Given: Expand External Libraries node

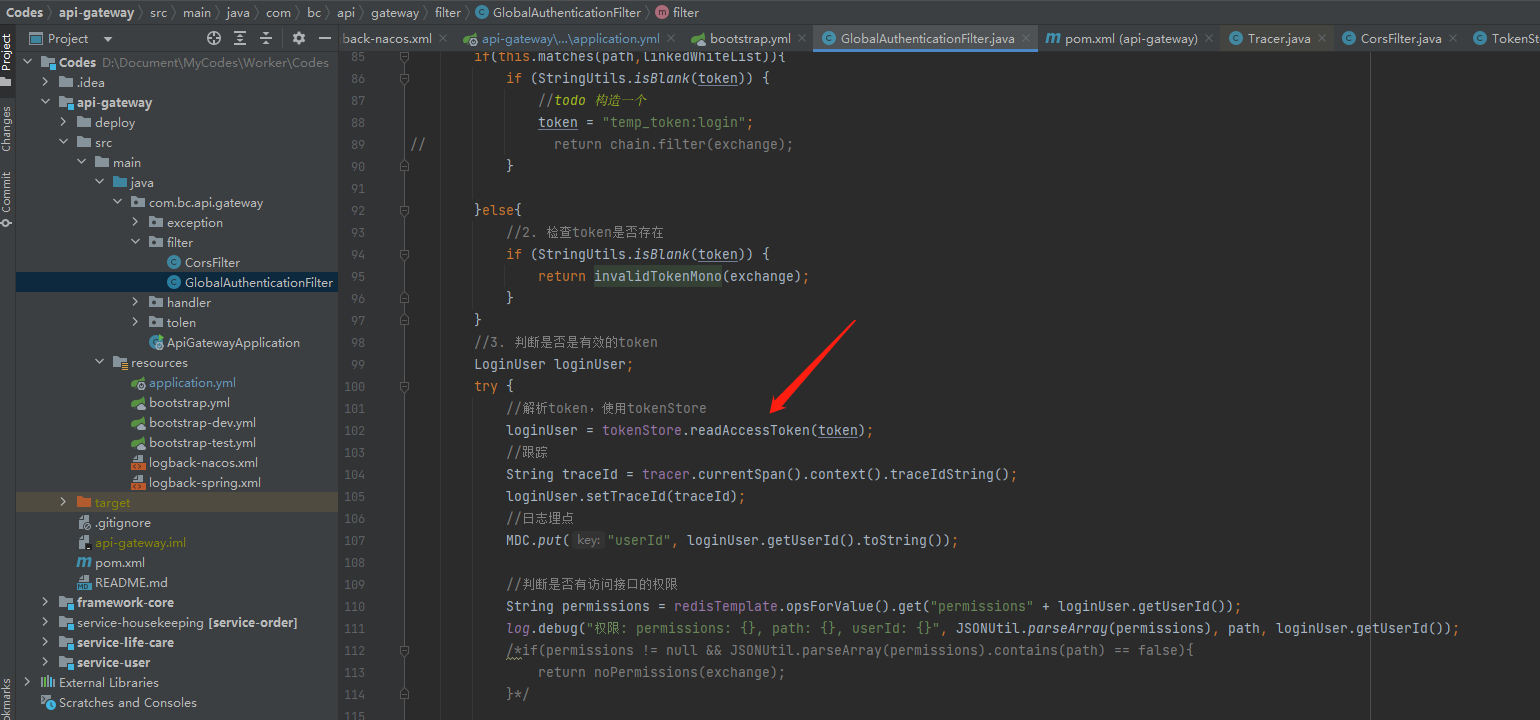Looking at the screenshot, I should (x=27, y=682).
